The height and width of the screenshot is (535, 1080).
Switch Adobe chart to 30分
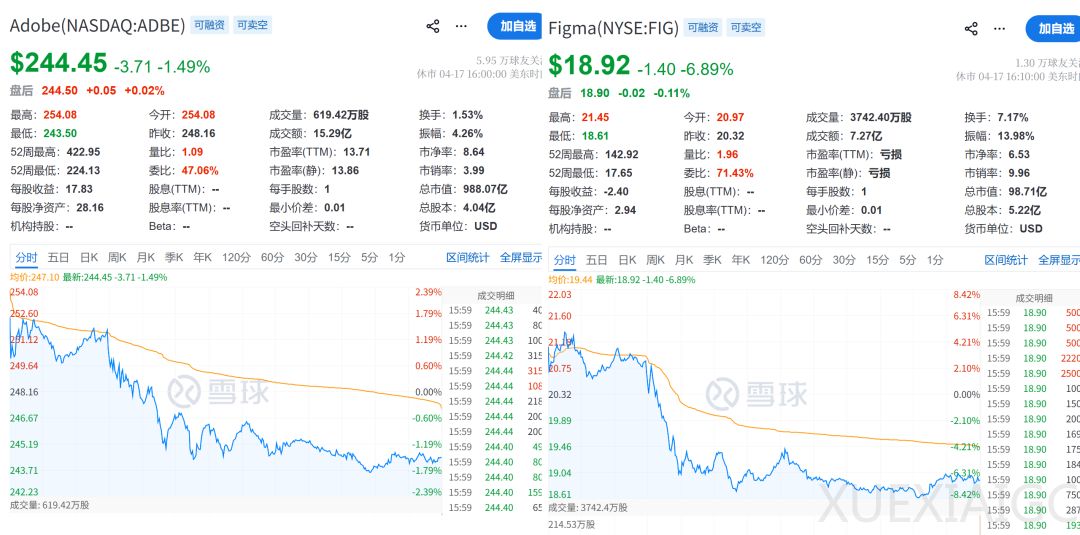[x=306, y=258]
